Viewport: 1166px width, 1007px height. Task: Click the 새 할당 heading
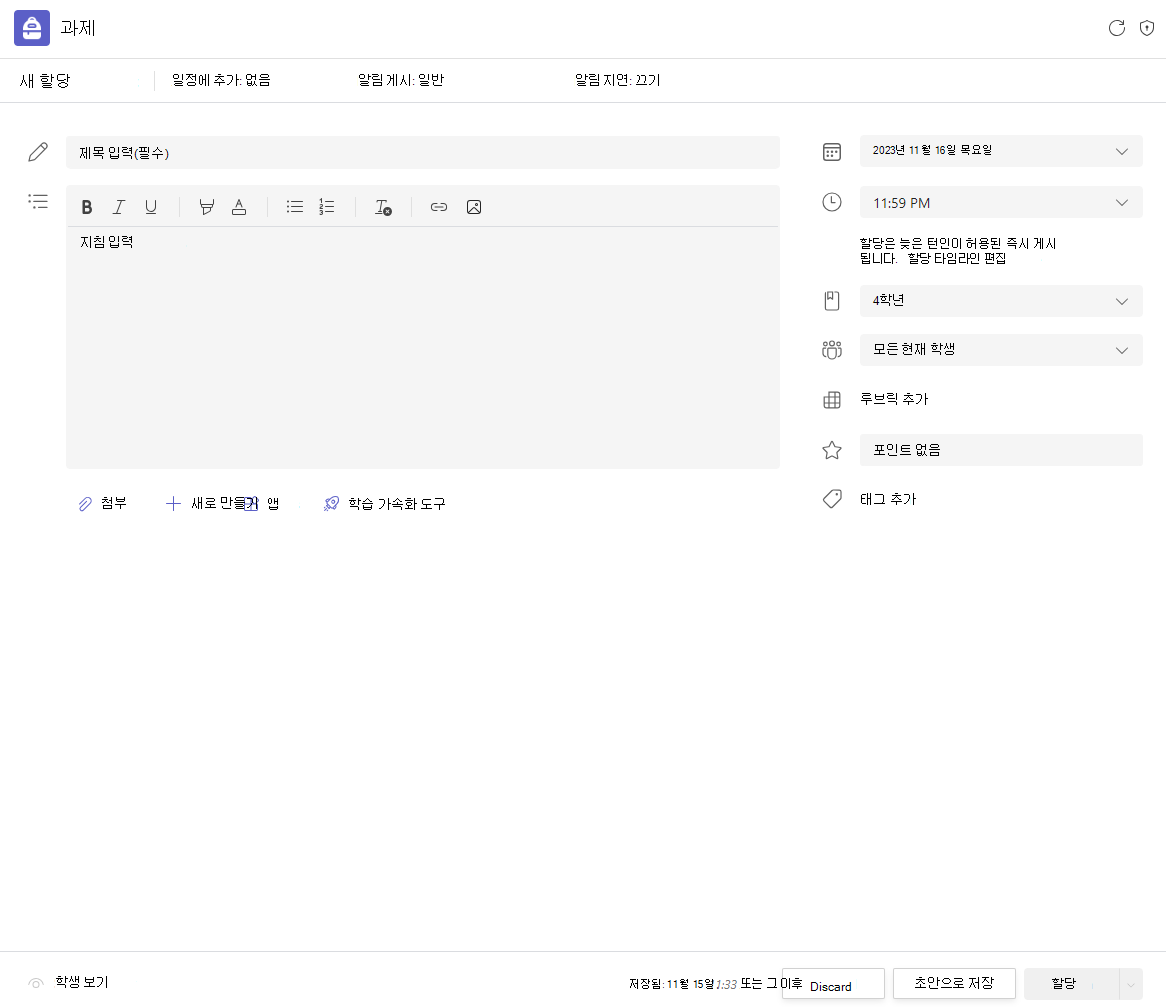pos(45,80)
